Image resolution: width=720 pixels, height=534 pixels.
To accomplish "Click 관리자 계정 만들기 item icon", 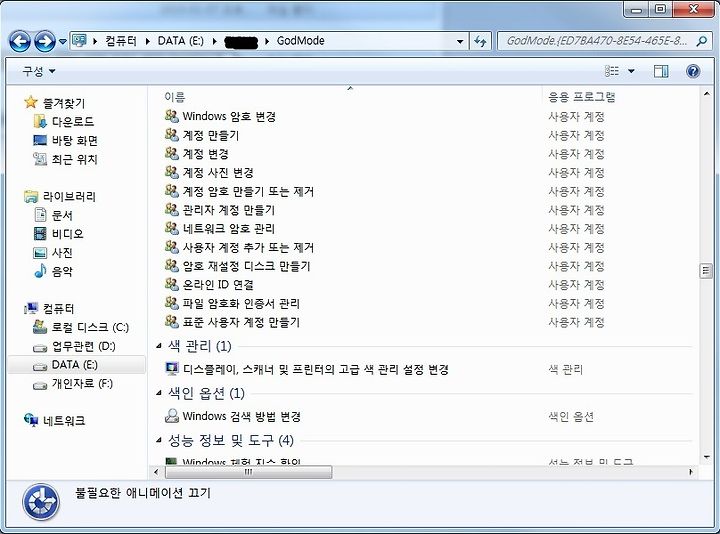I will click(x=172, y=210).
